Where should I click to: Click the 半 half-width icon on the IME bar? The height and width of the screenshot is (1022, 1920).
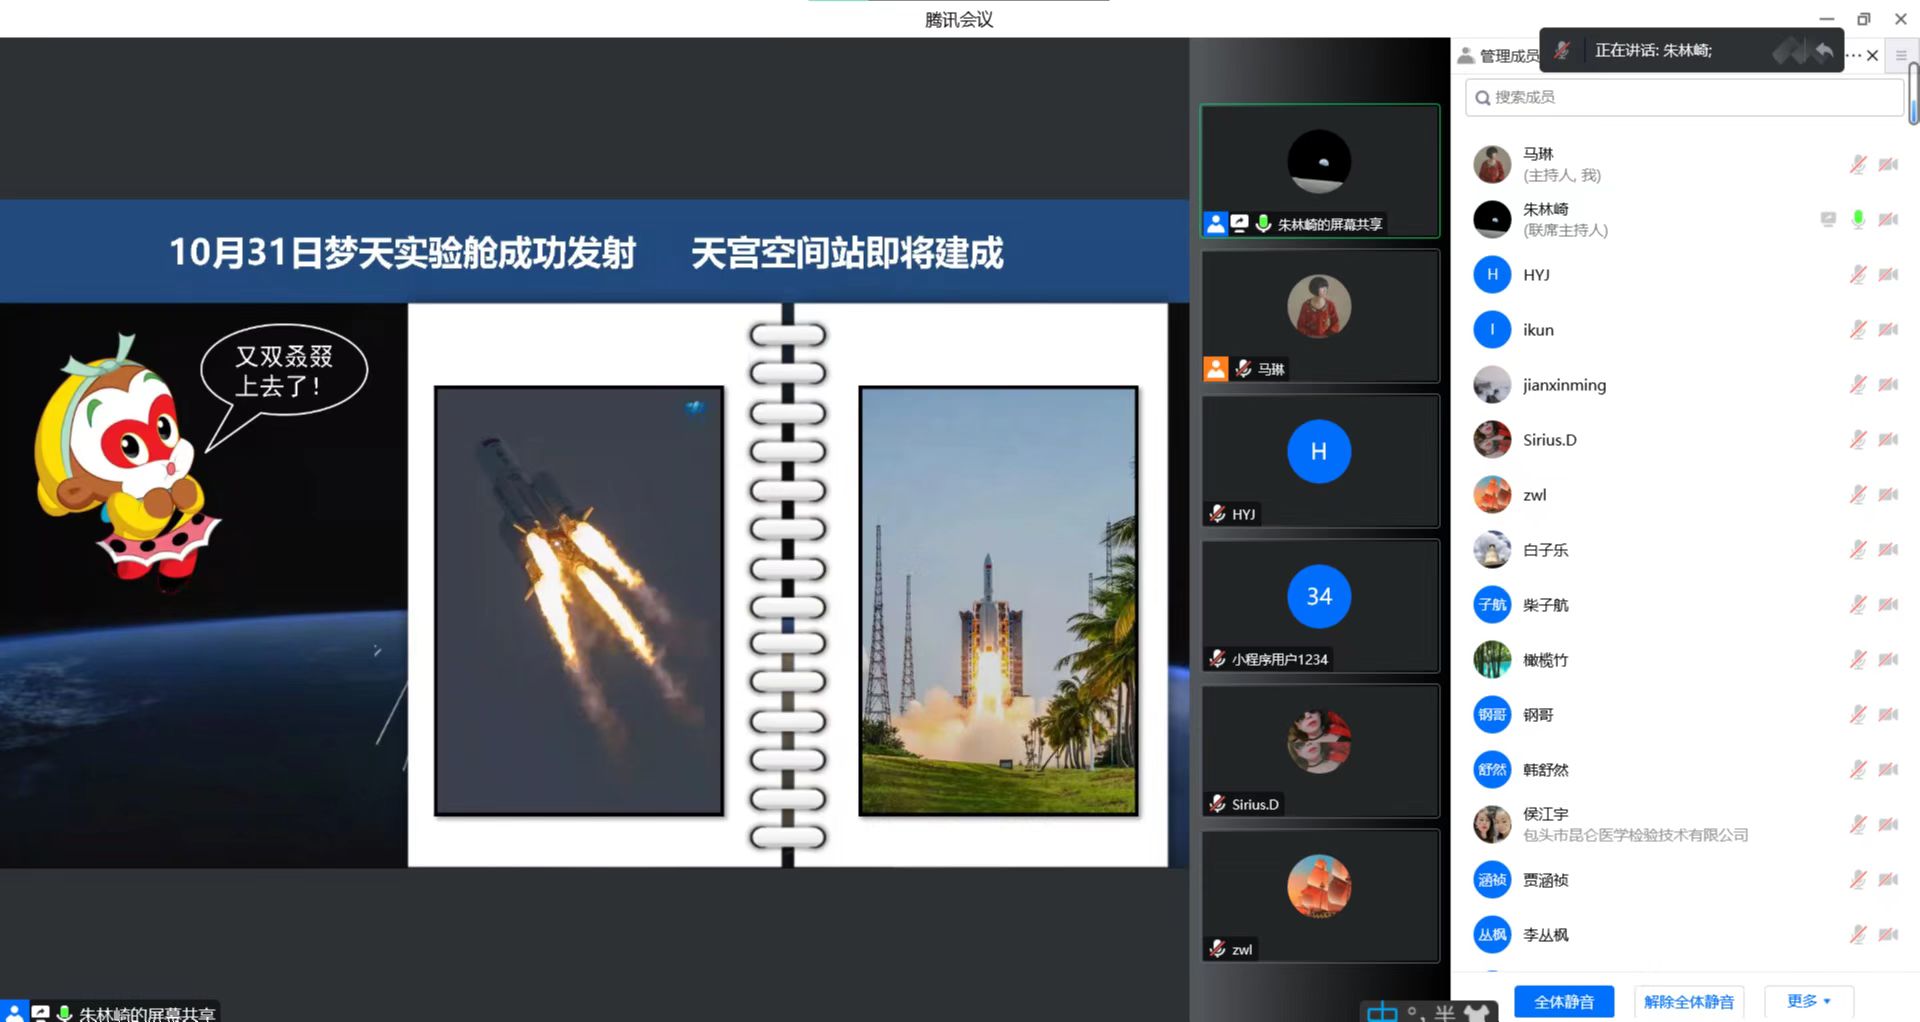tap(1444, 1013)
